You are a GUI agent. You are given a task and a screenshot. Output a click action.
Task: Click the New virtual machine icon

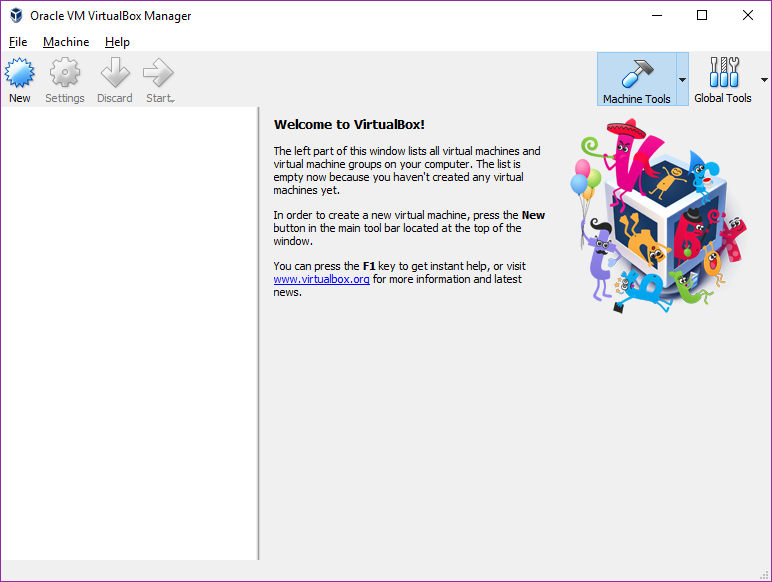tap(20, 72)
